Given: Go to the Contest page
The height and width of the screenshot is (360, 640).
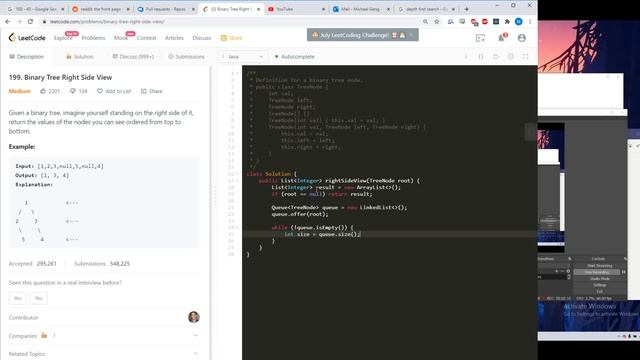Looking at the screenshot, I should [147, 38].
